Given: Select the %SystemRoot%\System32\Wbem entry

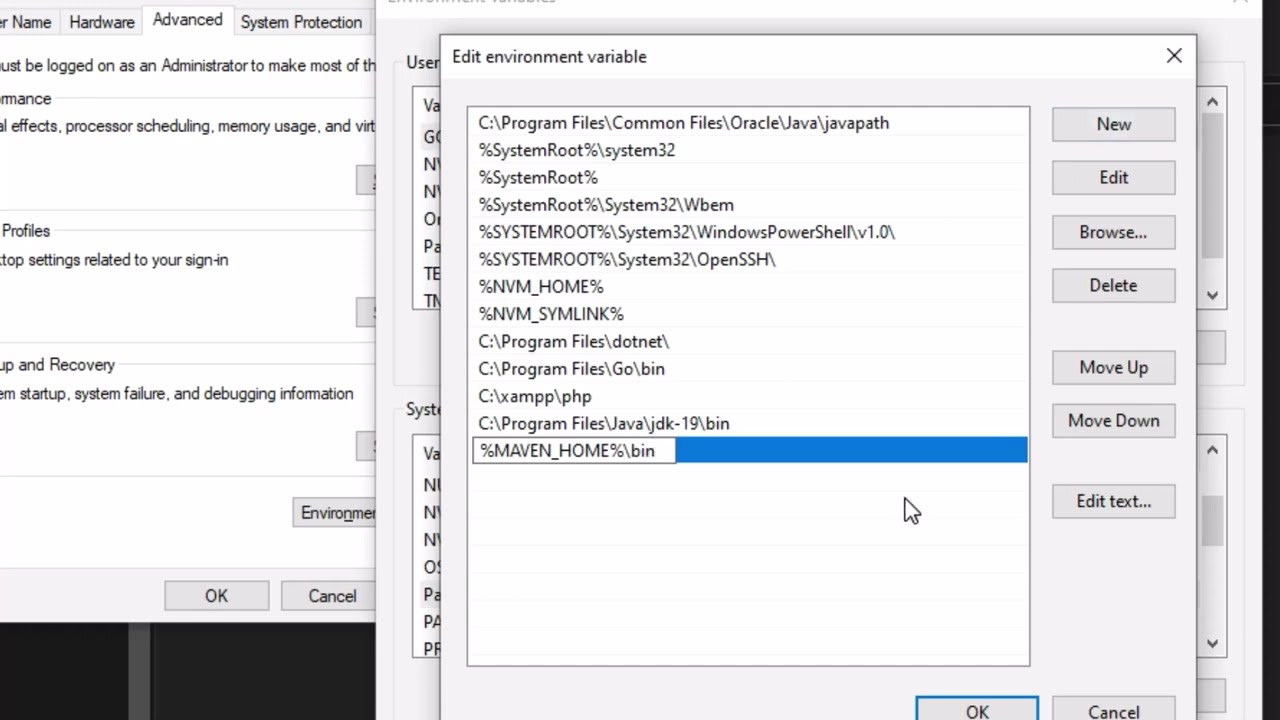Looking at the screenshot, I should click(x=748, y=205).
